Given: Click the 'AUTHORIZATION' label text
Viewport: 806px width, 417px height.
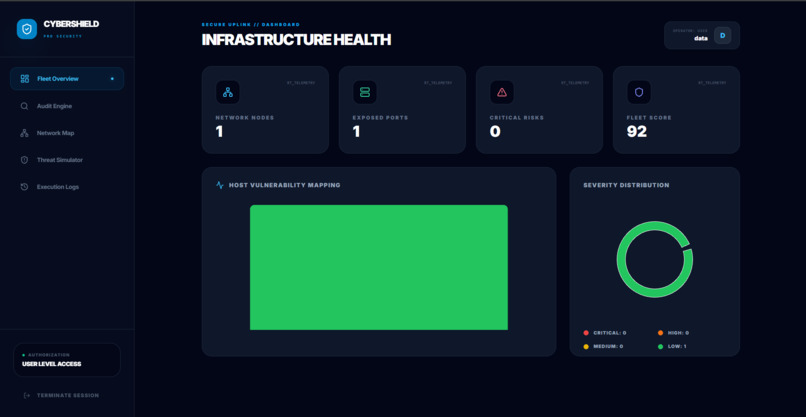Looking at the screenshot, I should (49, 355).
